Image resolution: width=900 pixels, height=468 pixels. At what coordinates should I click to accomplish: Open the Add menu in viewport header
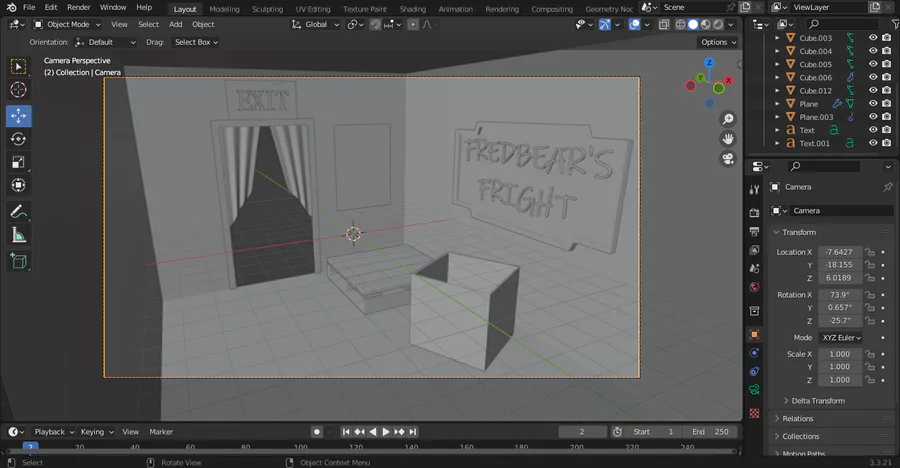[176, 25]
